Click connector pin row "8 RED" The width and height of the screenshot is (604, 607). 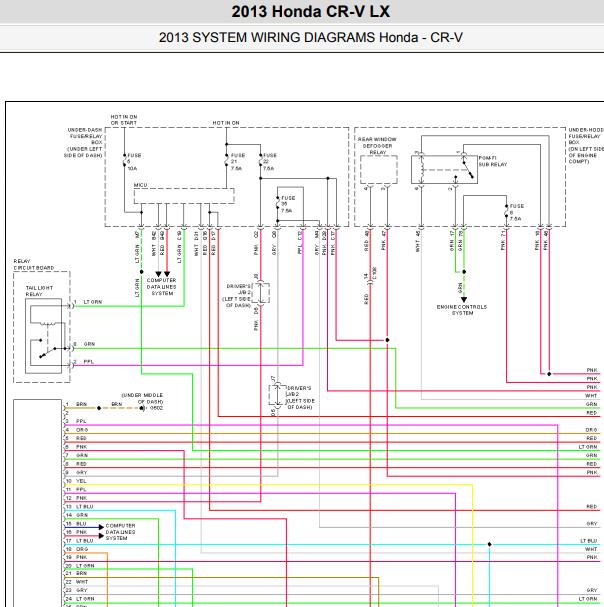[x=76, y=464]
